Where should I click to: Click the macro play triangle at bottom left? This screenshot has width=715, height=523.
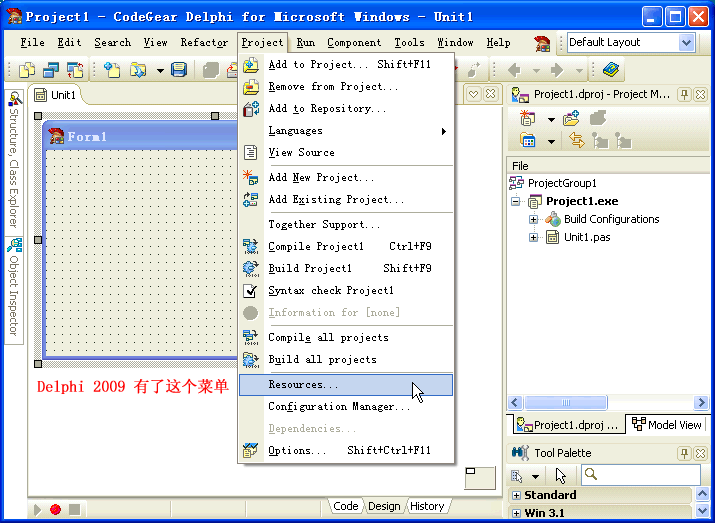[37, 509]
